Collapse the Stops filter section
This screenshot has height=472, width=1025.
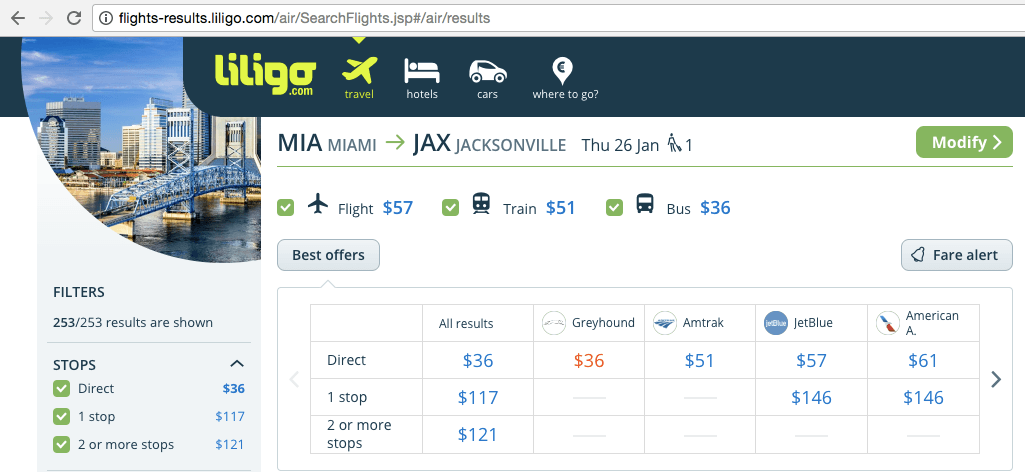coord(237,364)
